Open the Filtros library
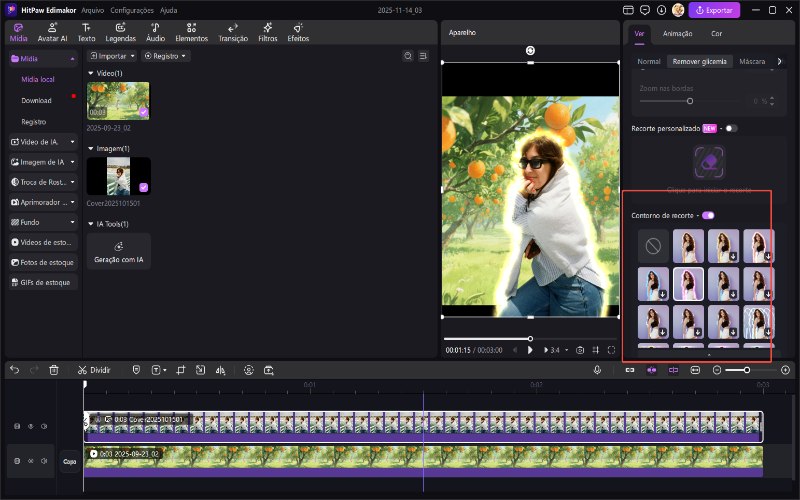This screenshot has height=500, width=800. pos(268,32)
